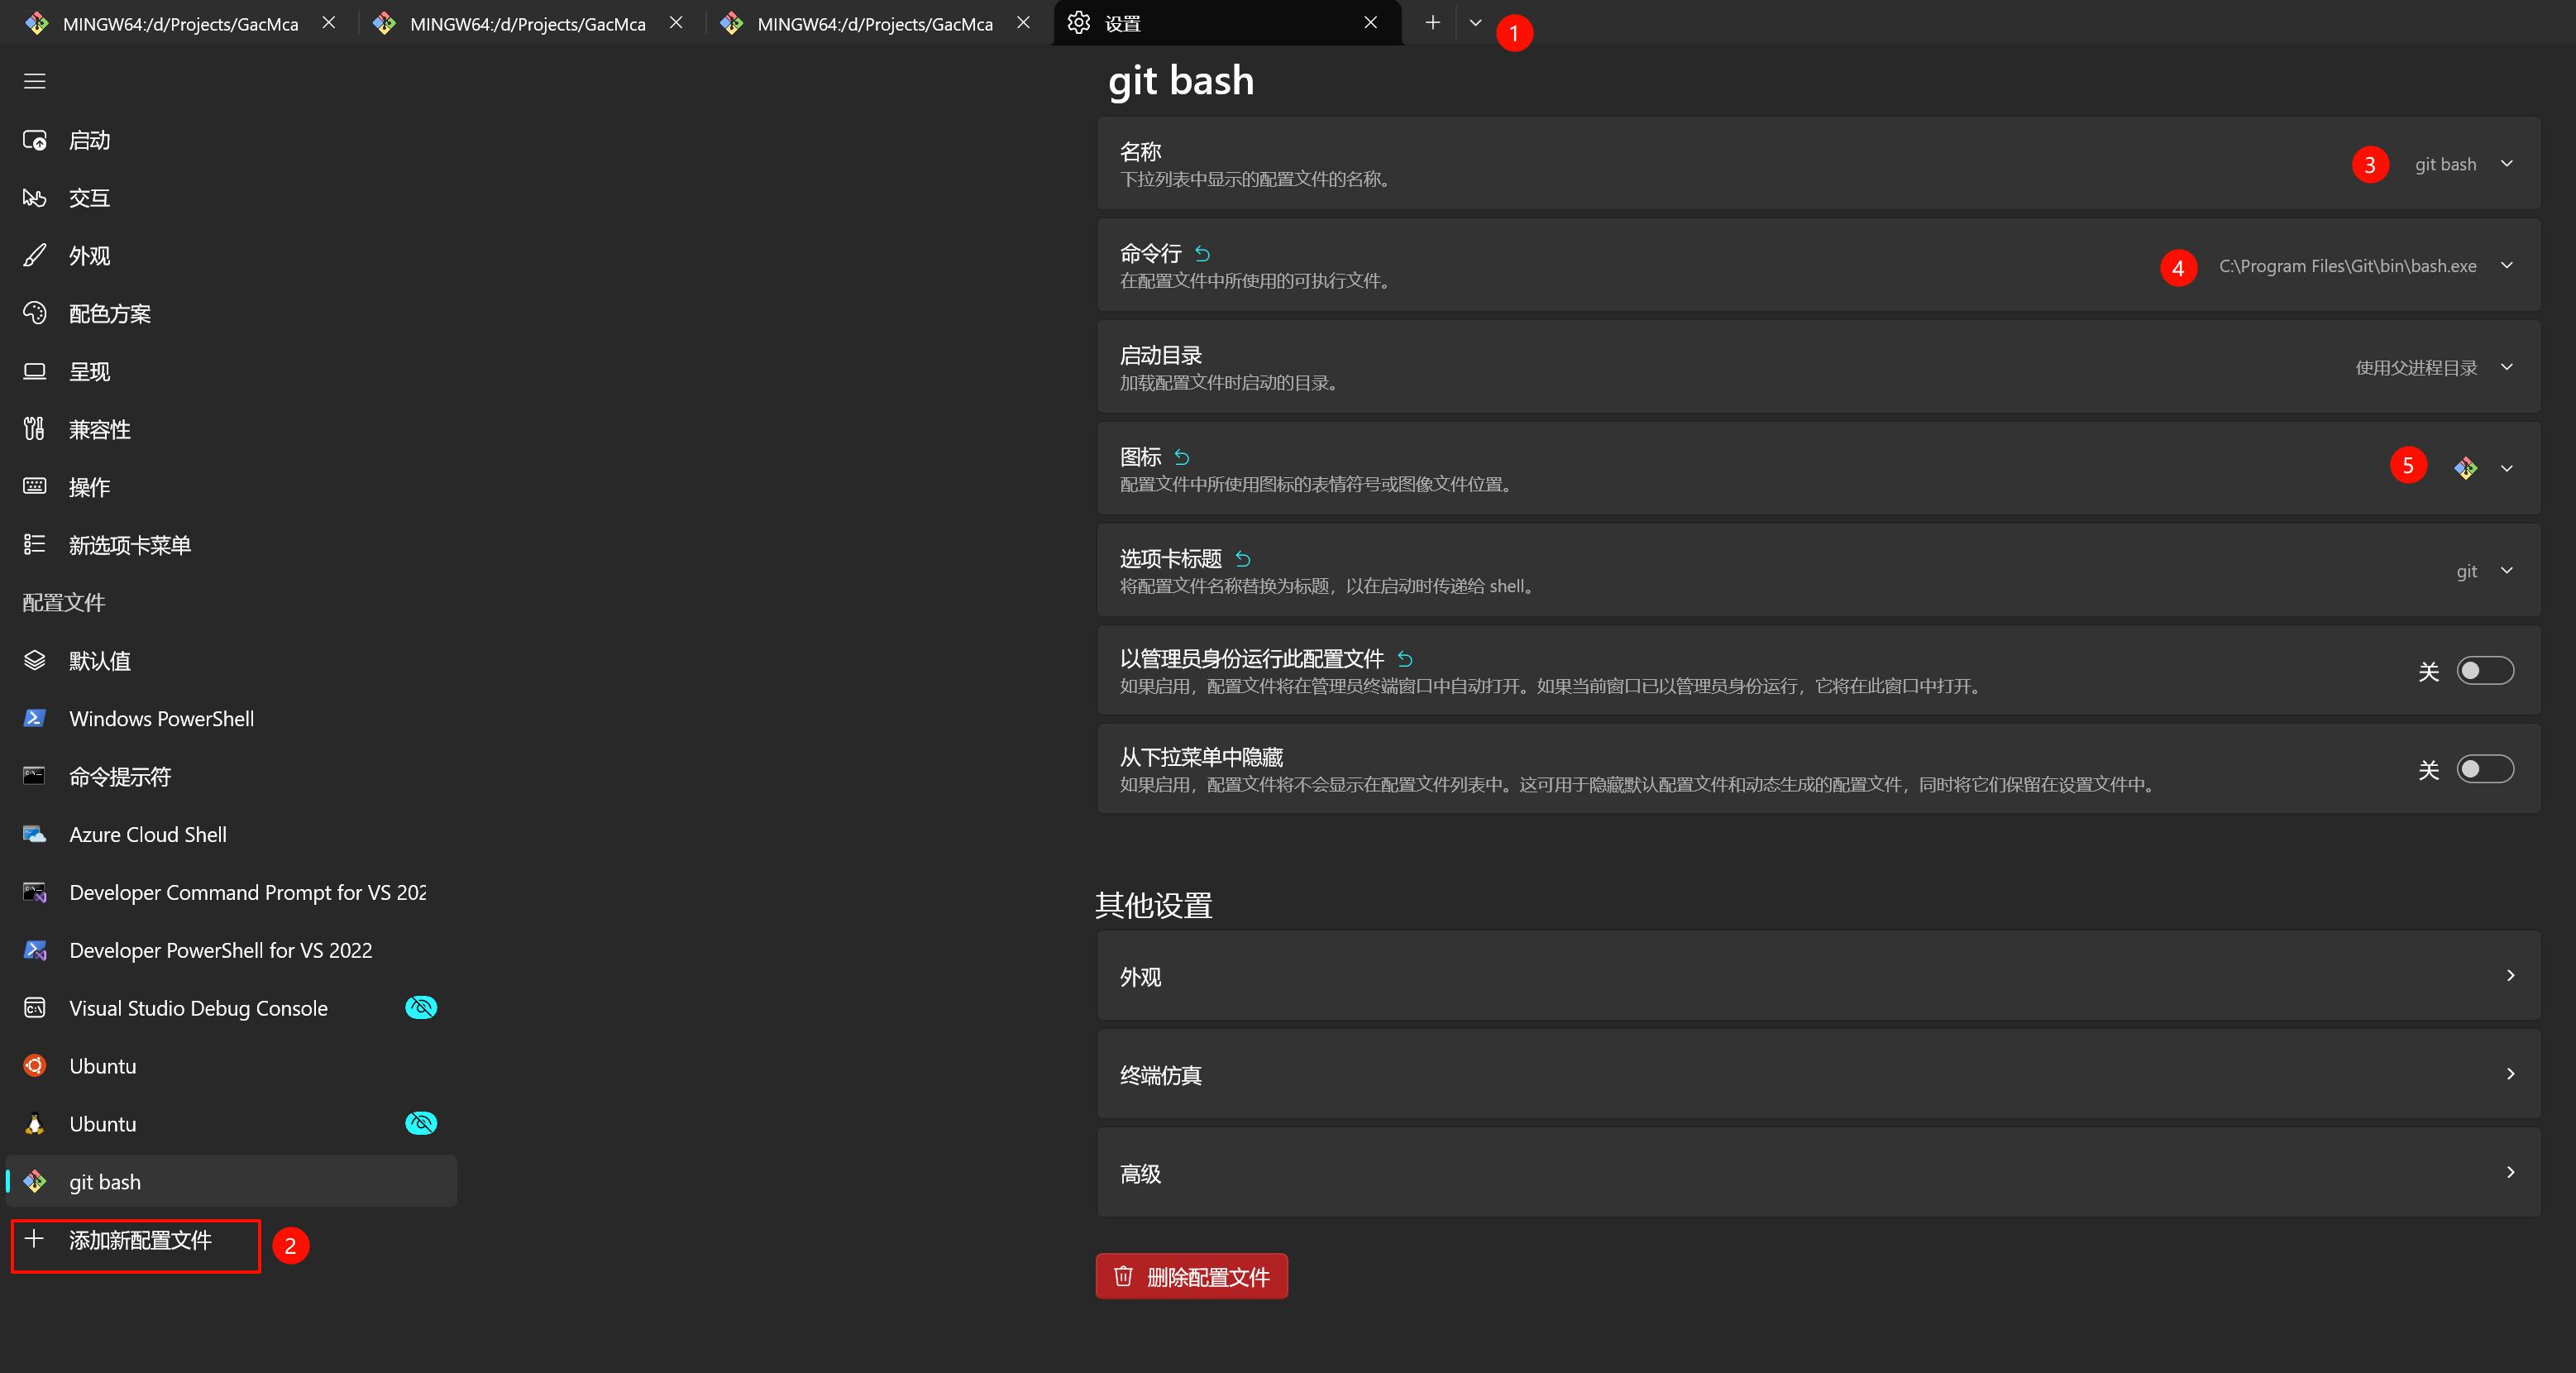Image resolution: width=2576 pixels, height=1373 pixels.
Task: Click hidden eye icon next to Visual Studio Debug Console
Action: coord(421,1007)
